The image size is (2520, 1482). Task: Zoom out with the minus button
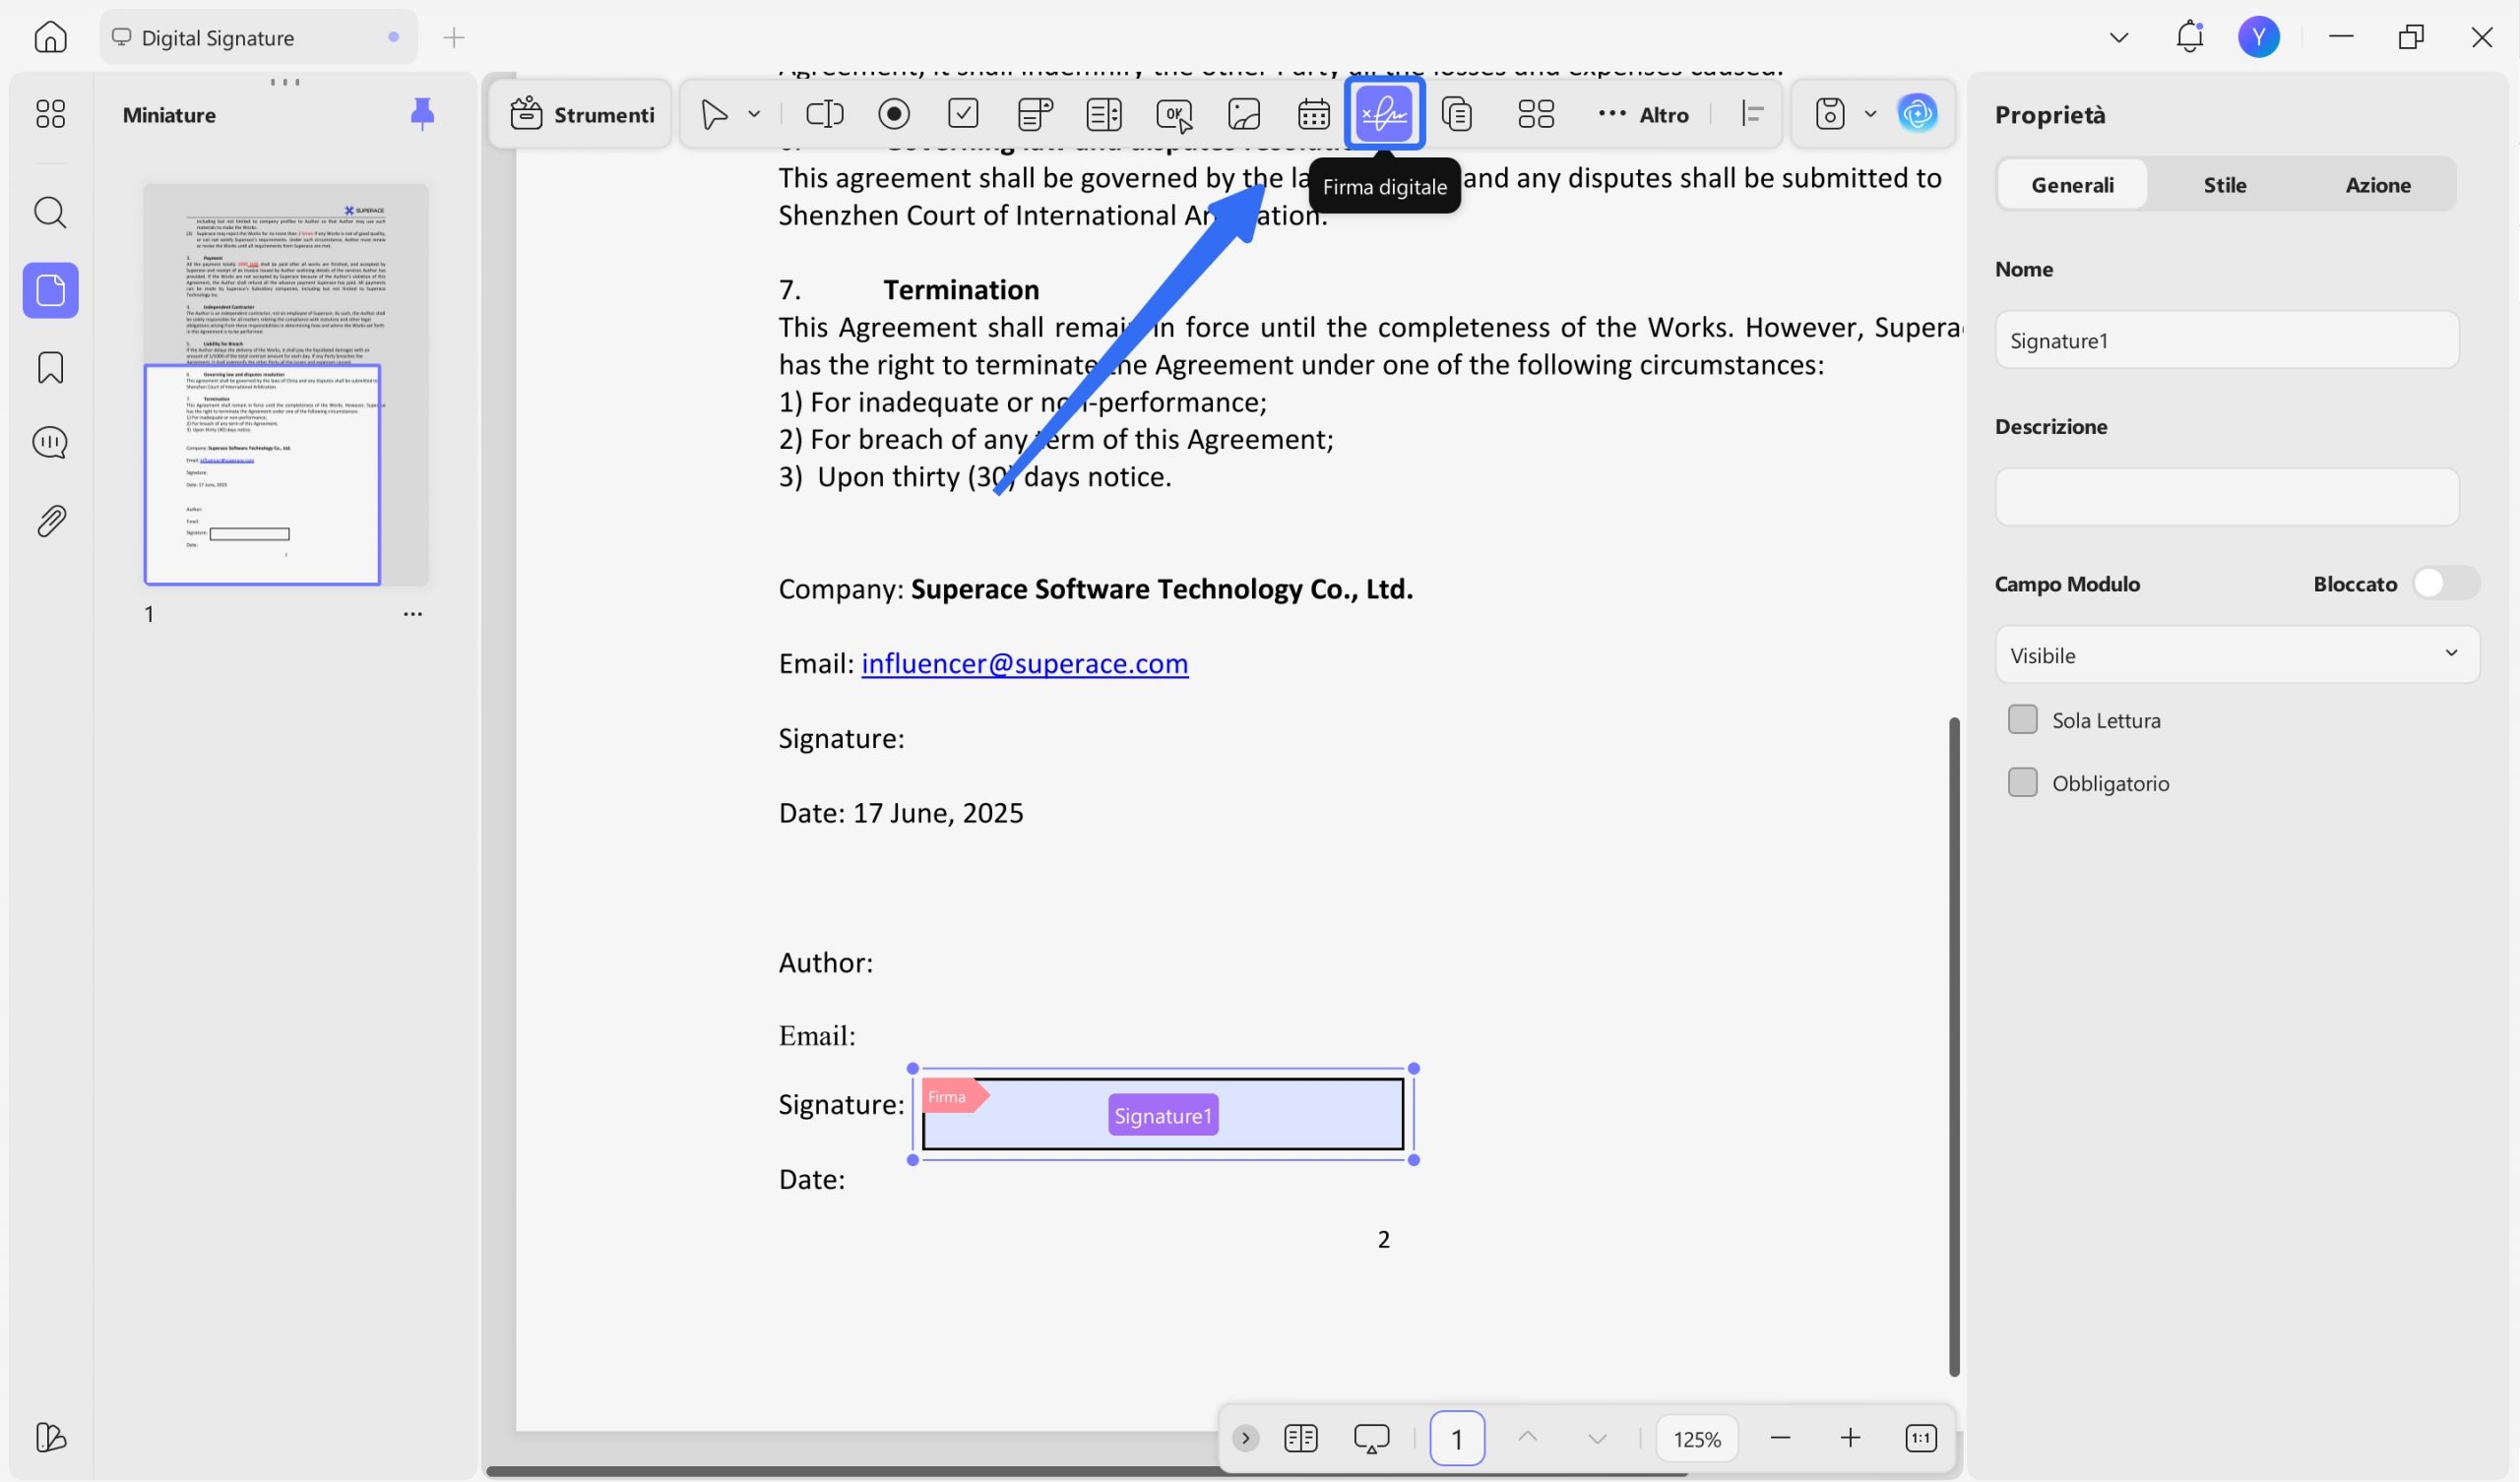click(1780, 1439)
